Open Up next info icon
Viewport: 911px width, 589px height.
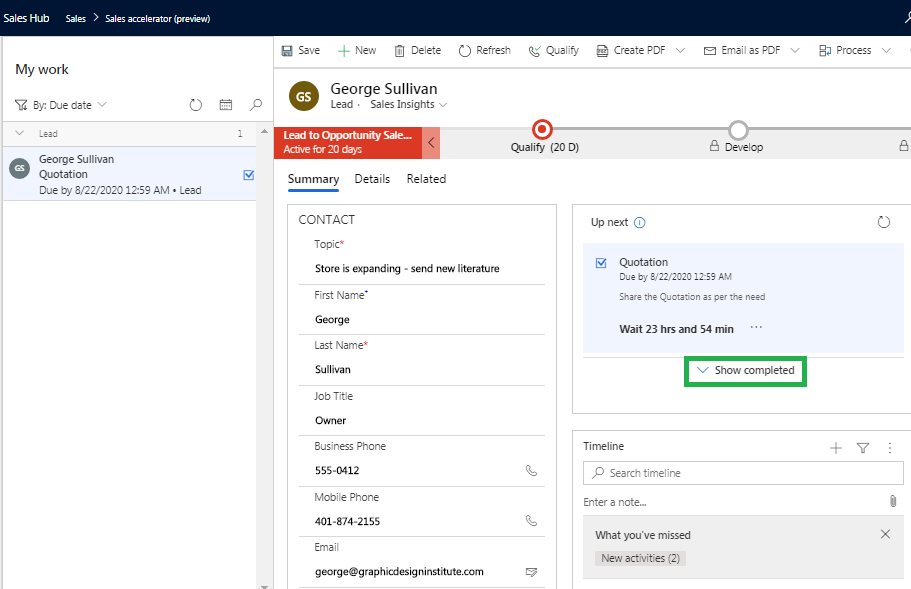639,222
